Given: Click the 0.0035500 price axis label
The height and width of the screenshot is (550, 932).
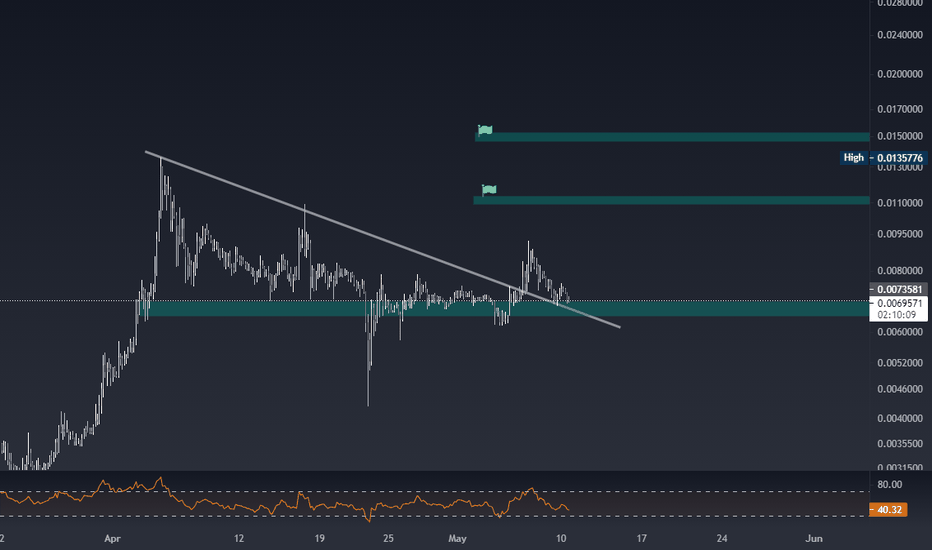Looking at the screenshot, I should 899,444.
